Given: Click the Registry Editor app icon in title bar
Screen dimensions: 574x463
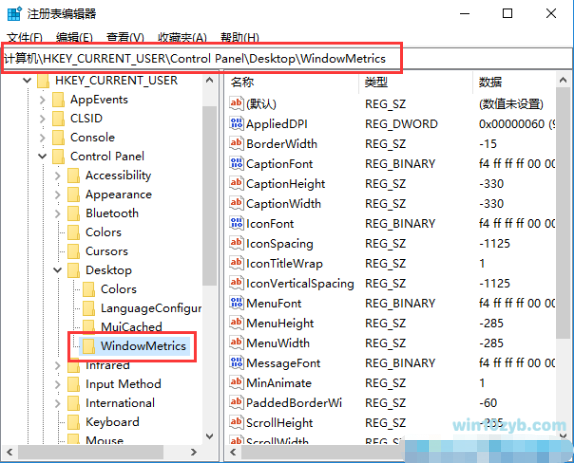Looking at the screenshot, I should pos(14,14).
